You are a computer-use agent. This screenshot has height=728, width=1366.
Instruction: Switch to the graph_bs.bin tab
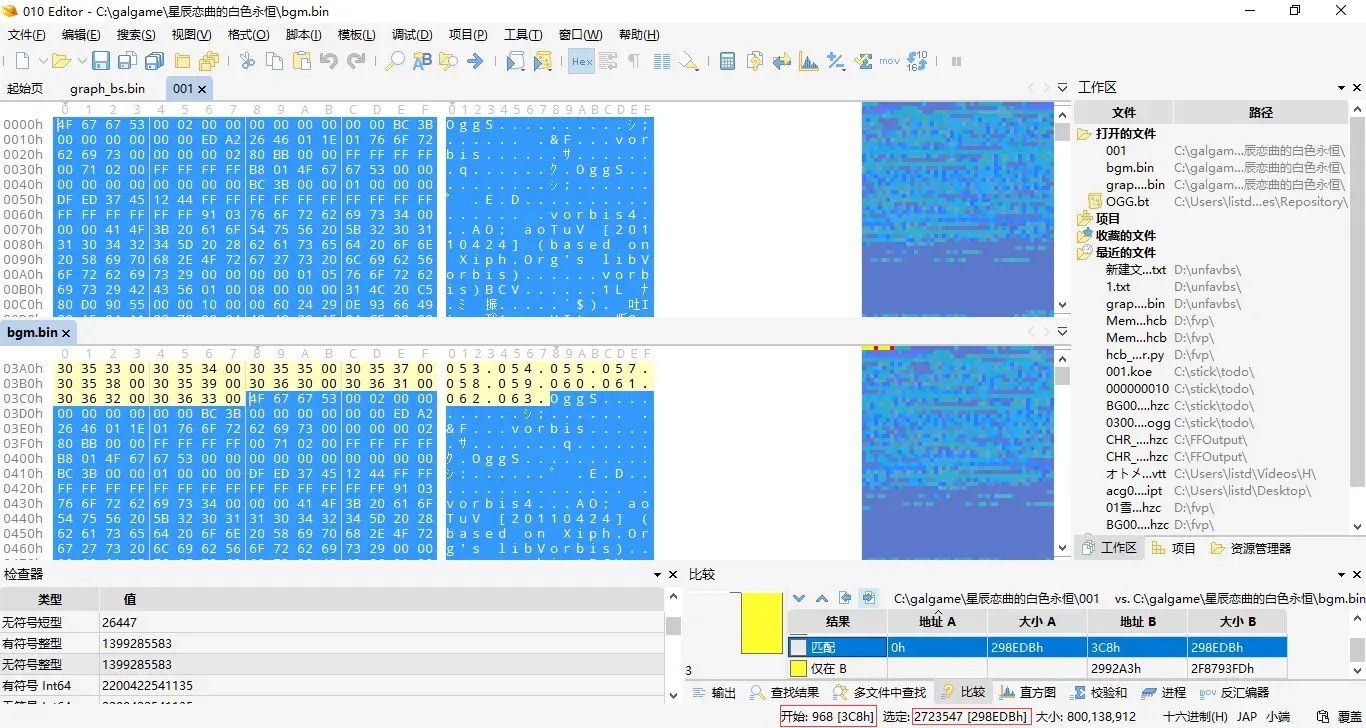(108, 88)
